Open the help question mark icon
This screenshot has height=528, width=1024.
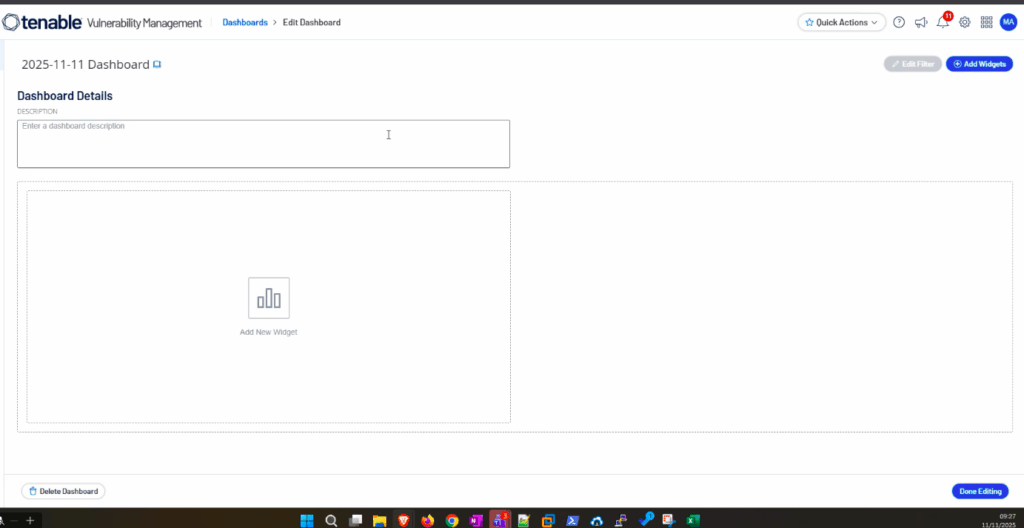click(x=899, y=22)
